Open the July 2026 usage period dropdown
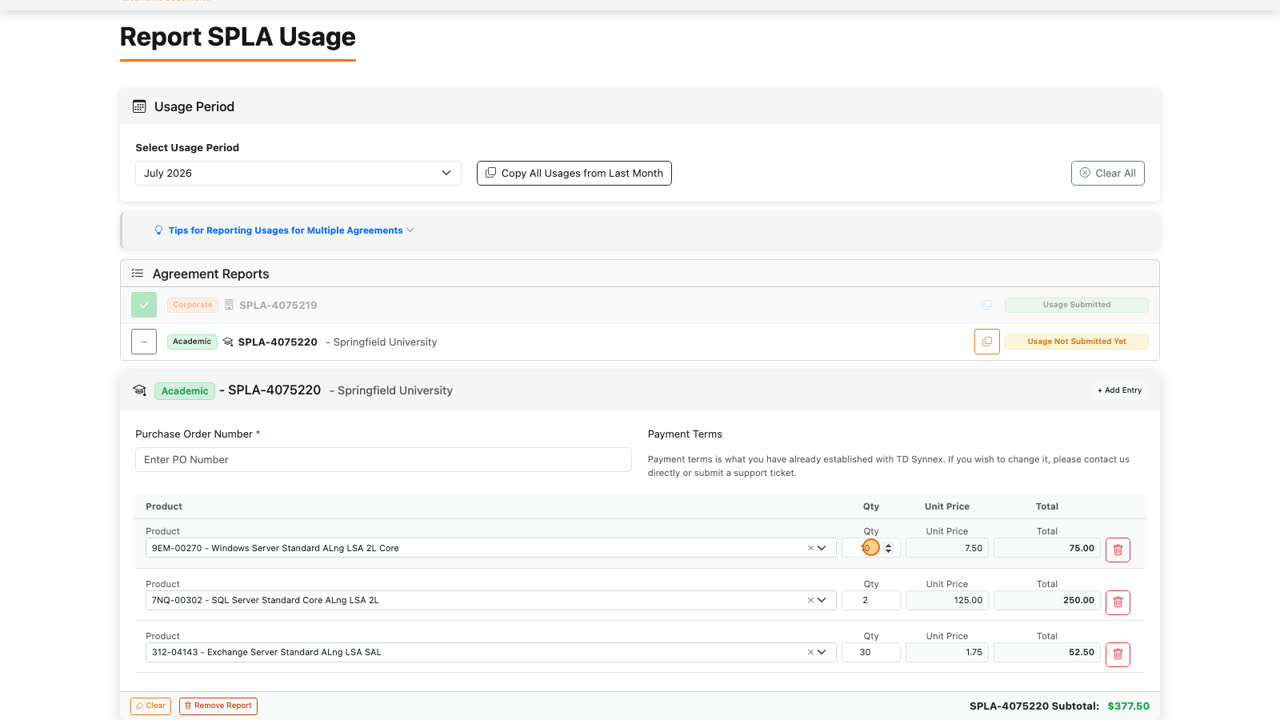1280x720 pixels. [298, 173]
